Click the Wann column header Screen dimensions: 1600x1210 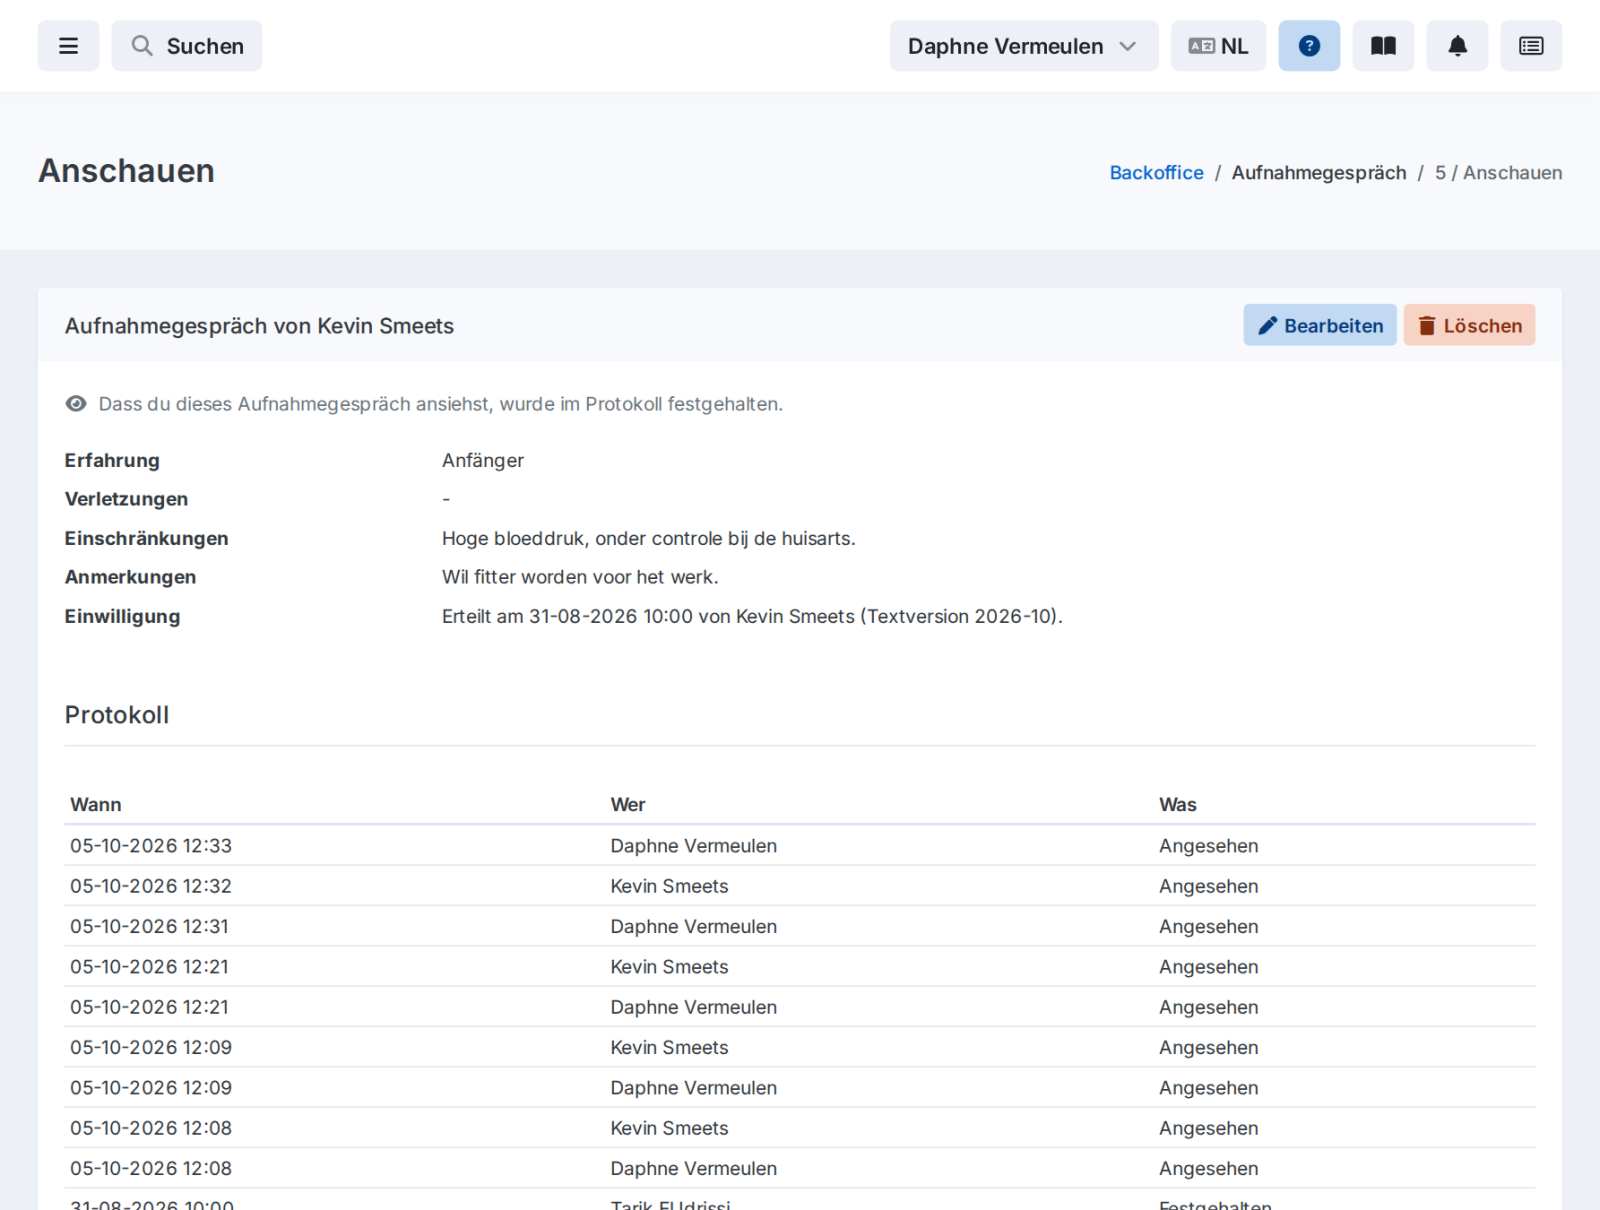point(96,805)
